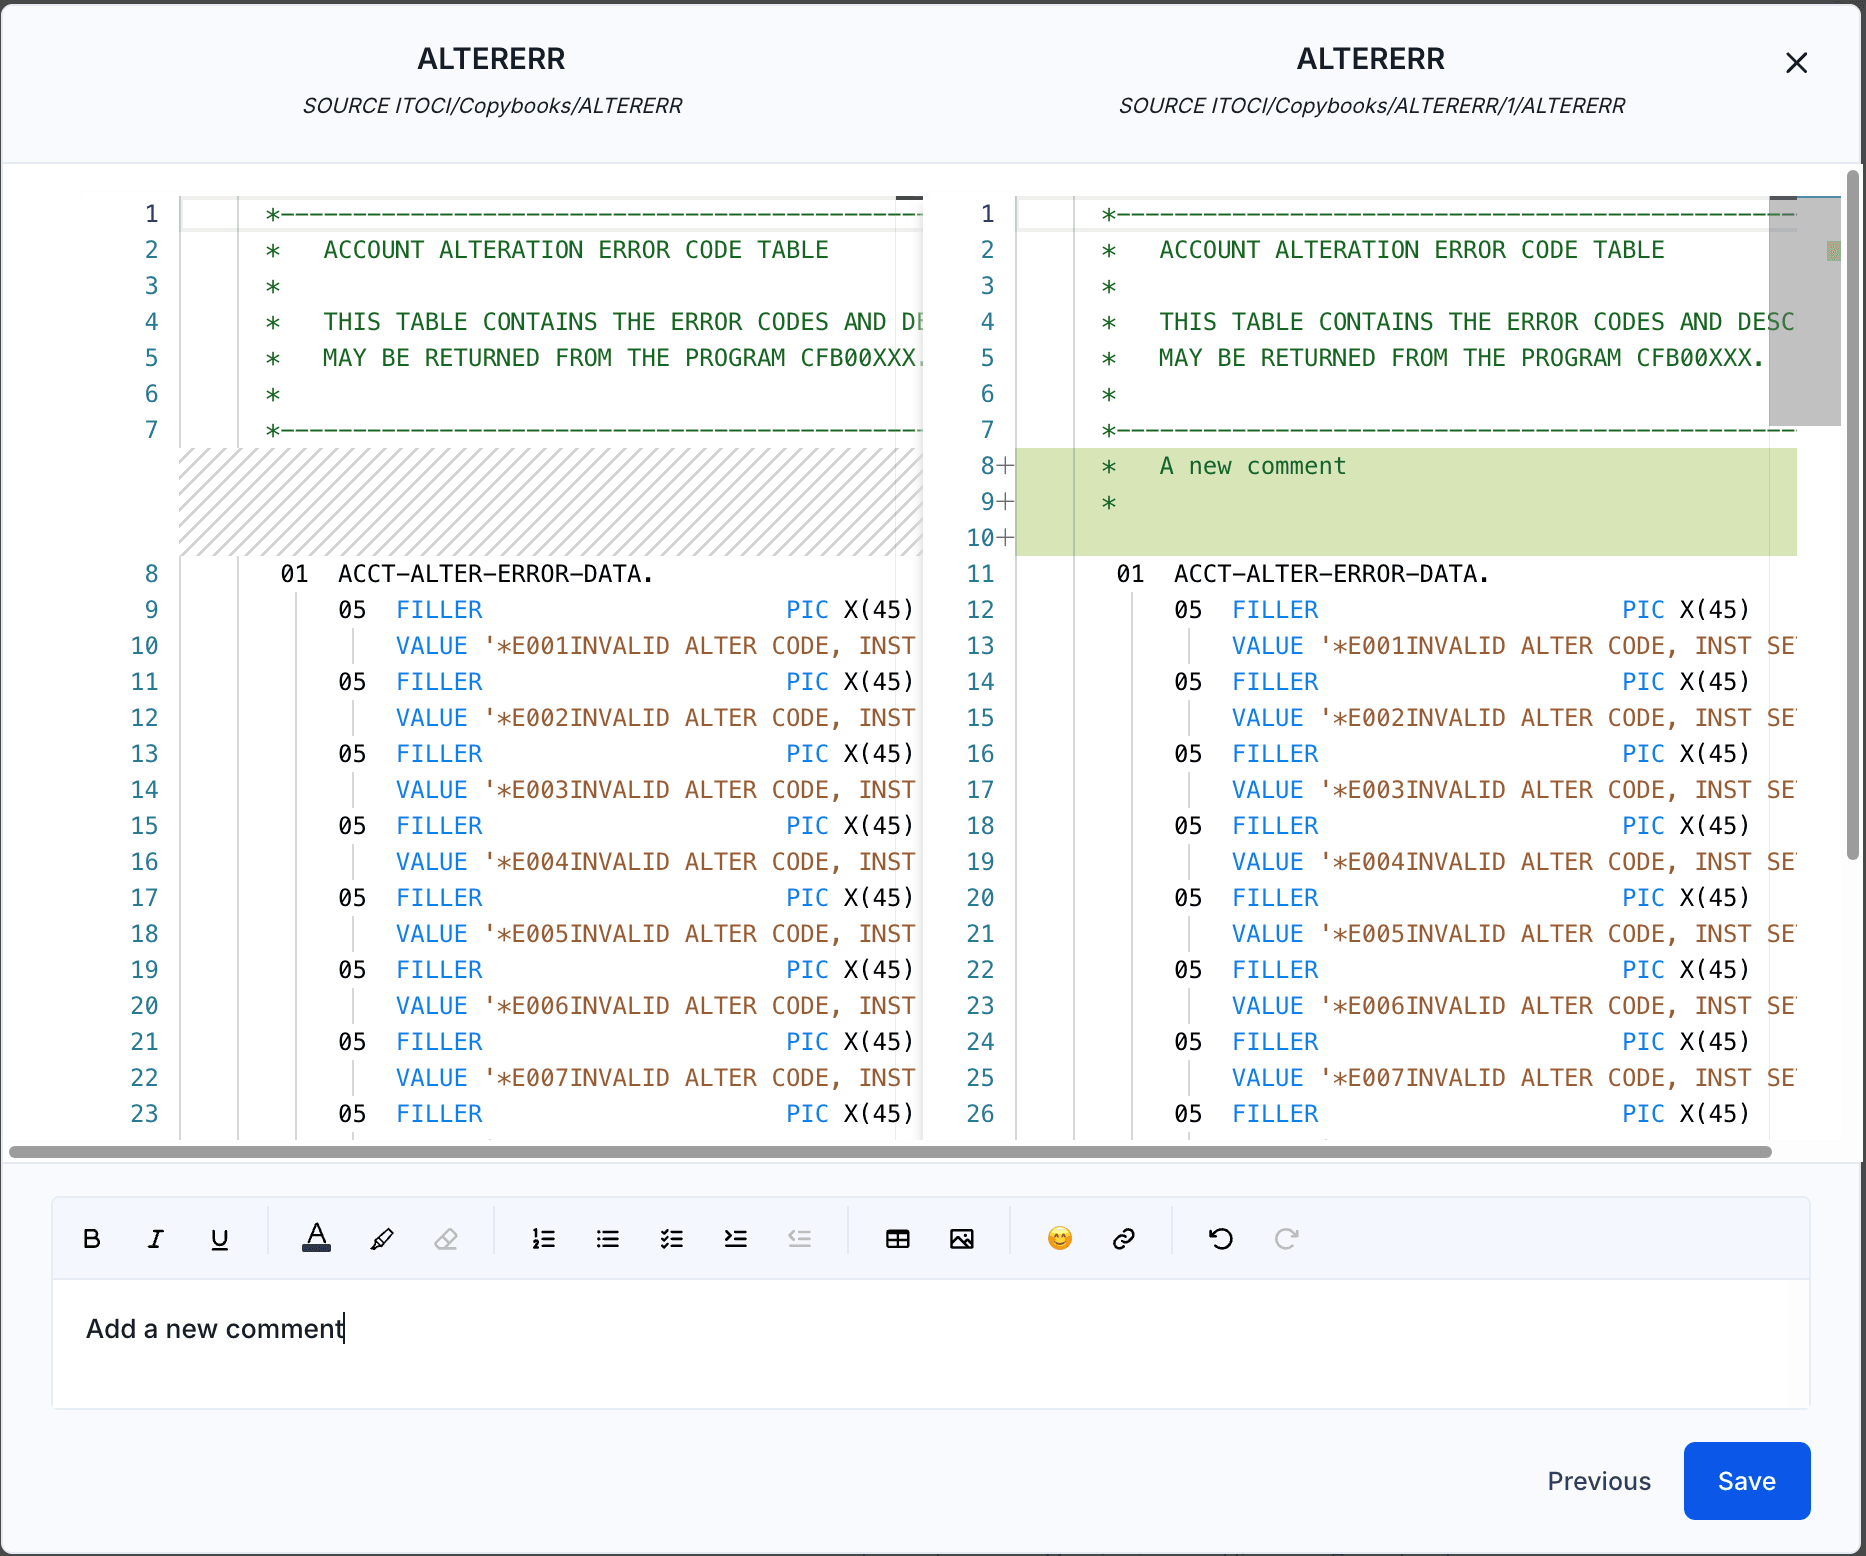Screen dimensions: 1866x1556
Task: Click the Save button
Action: point(1746,1481)
